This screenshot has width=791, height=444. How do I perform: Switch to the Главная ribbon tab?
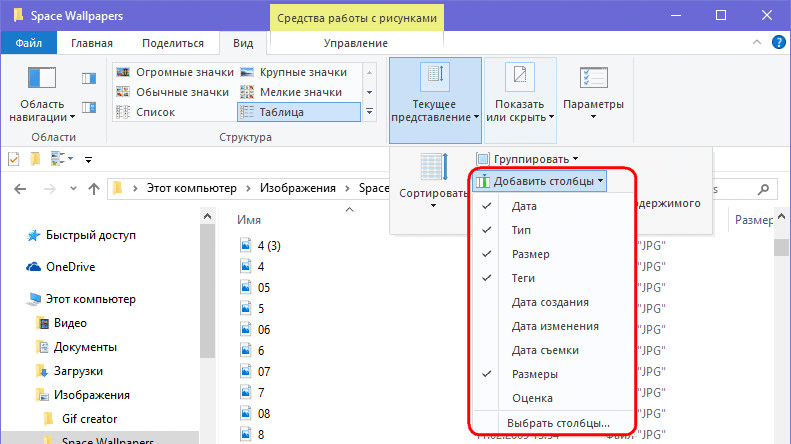[92, 43]
